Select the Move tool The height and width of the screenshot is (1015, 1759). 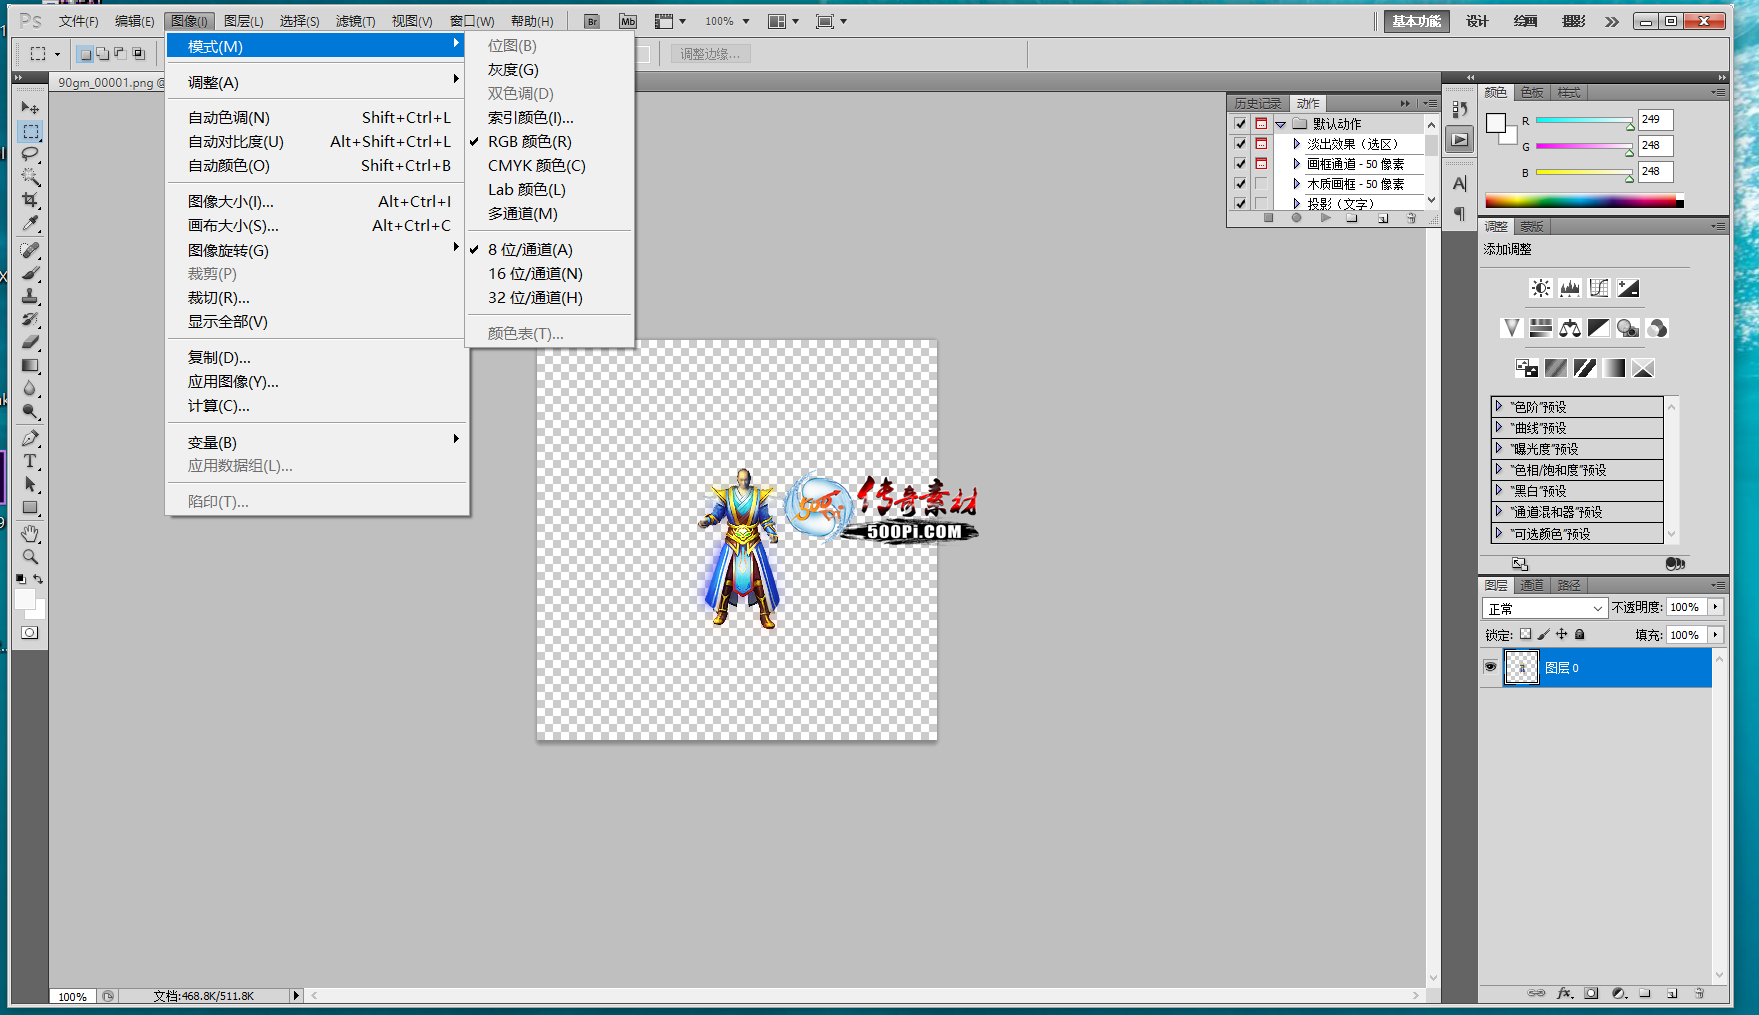(30, 108)
